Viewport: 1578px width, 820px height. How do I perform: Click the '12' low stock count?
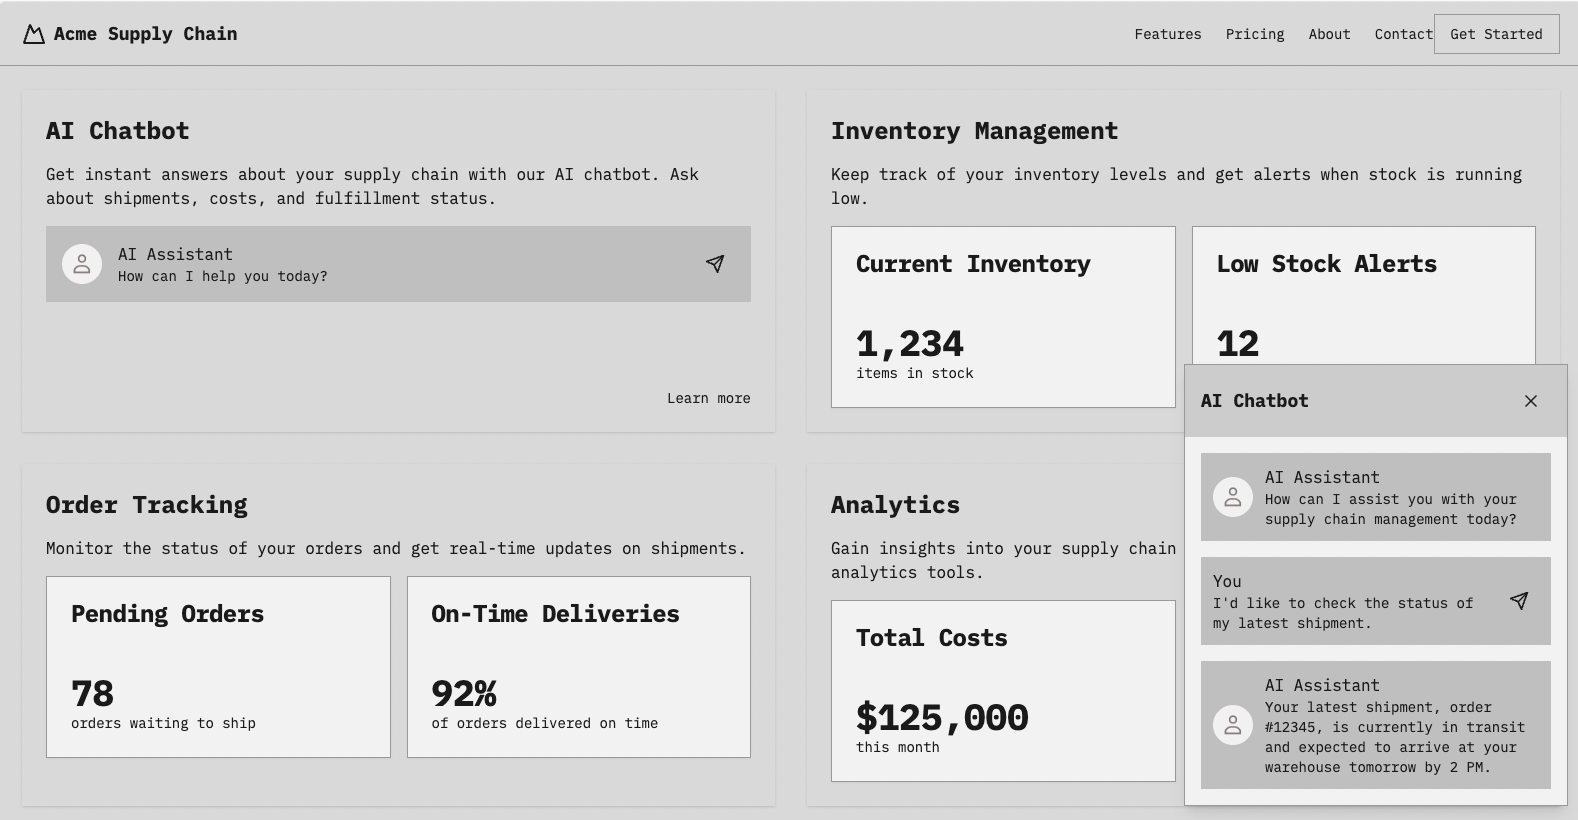(1238, 344)
